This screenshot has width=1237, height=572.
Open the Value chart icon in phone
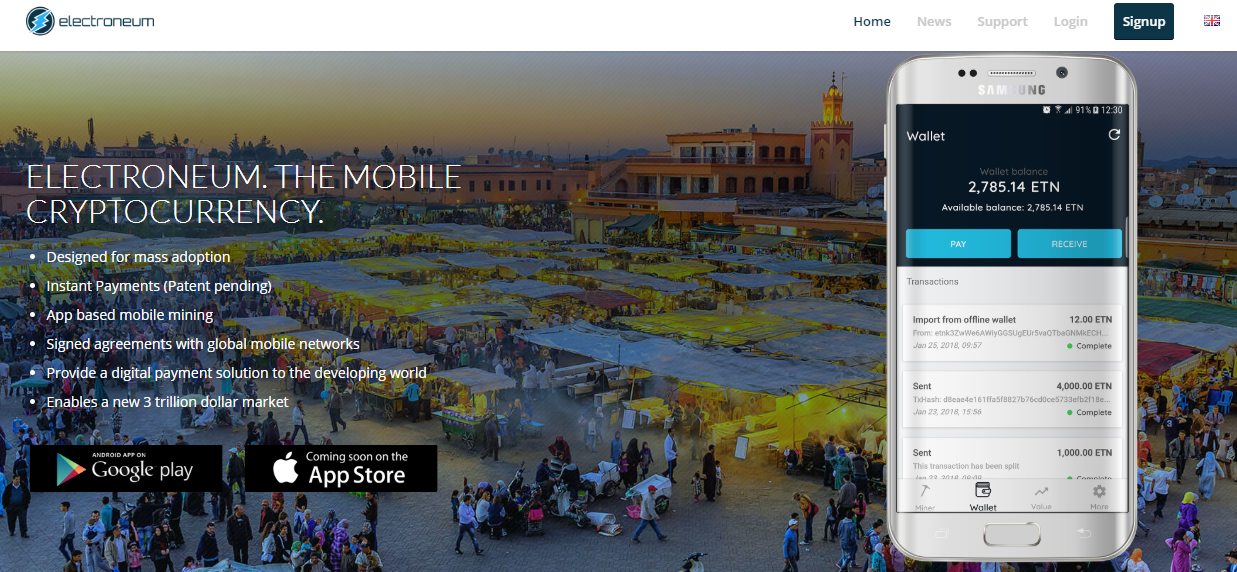(1041, 492)
